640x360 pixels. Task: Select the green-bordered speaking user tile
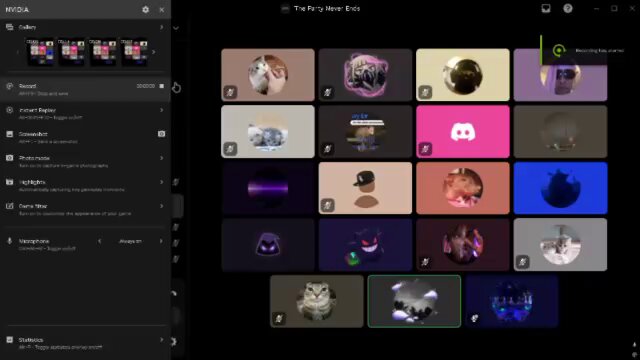point(414,301)
